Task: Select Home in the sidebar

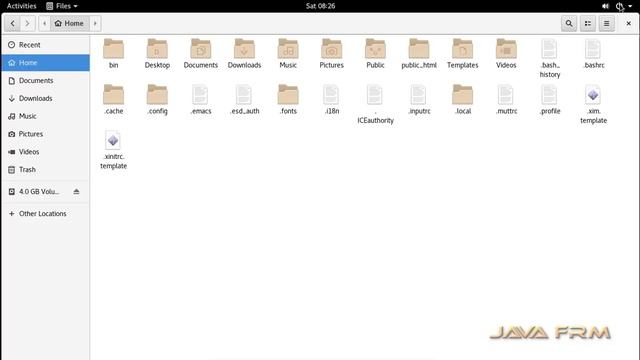Action: (x=45, y=62)
